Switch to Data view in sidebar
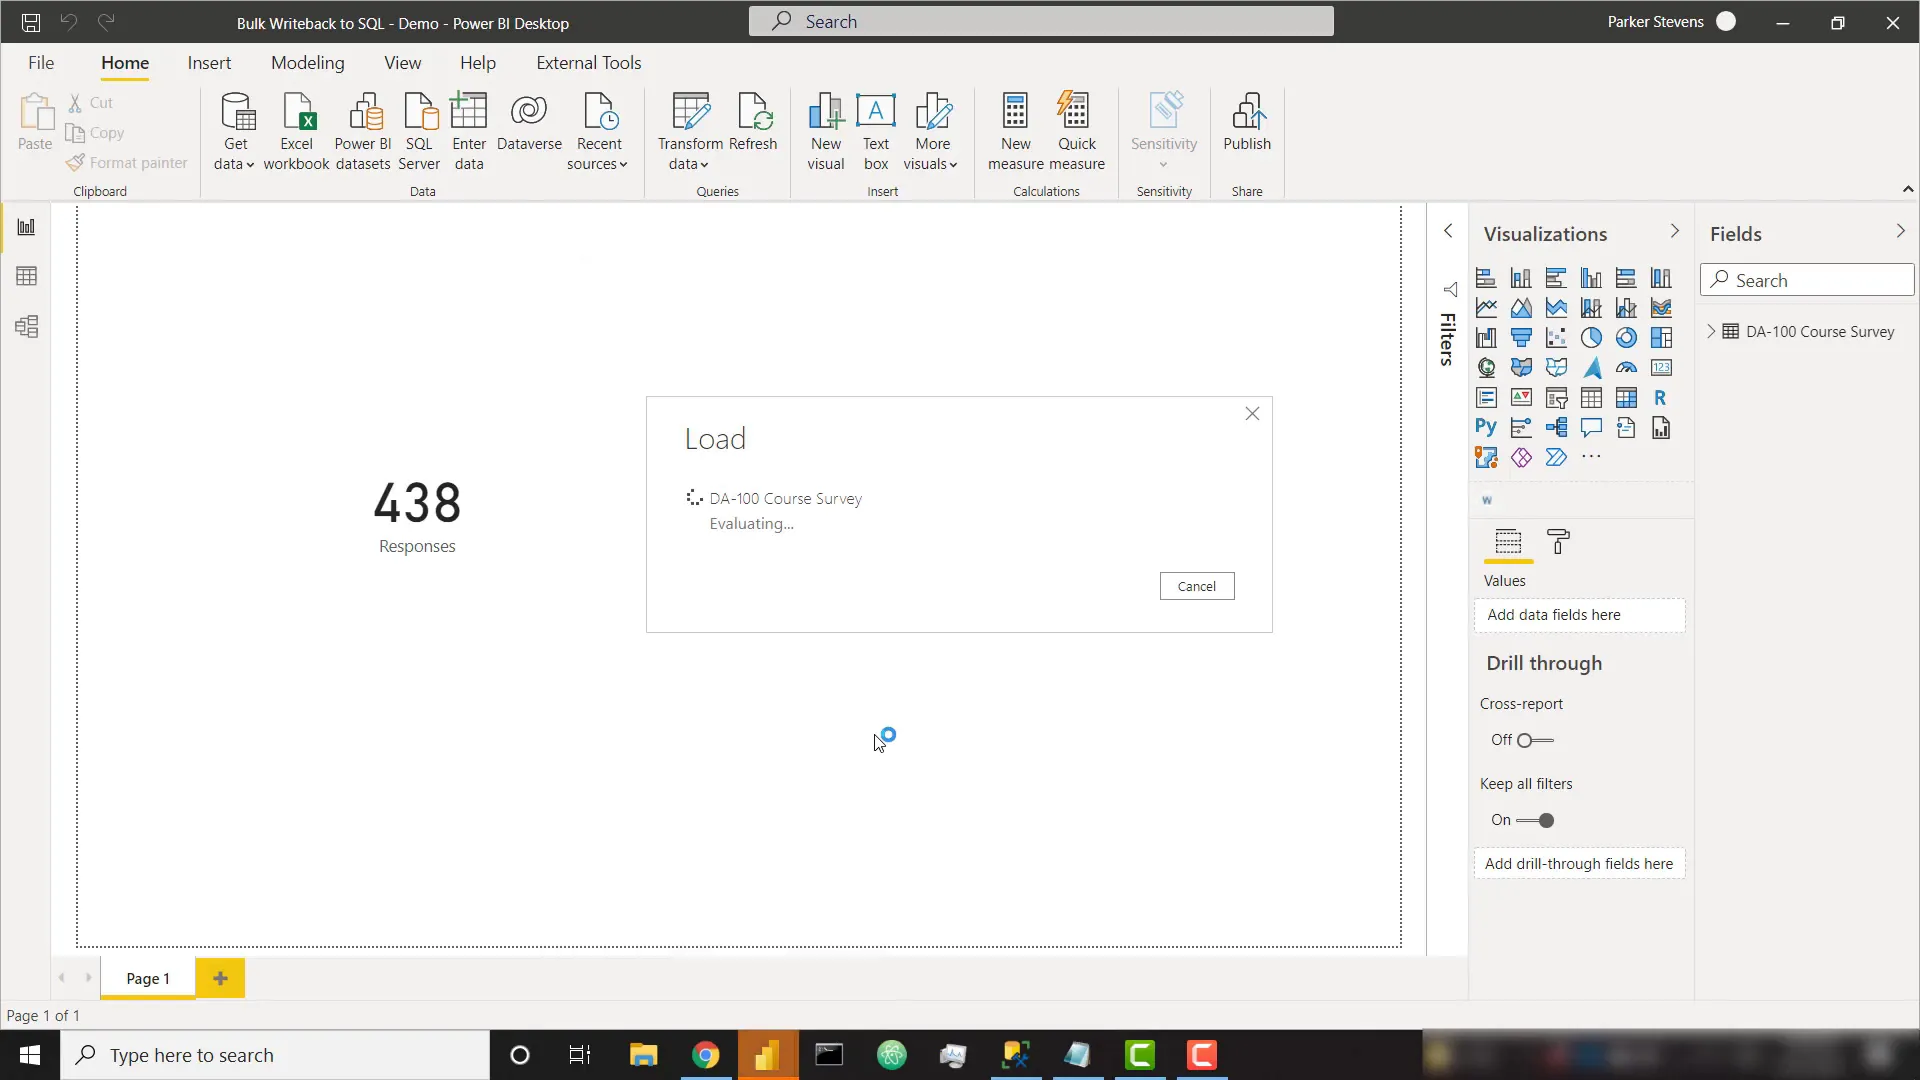This screenshot has height=1080, width=1920. 26,277
